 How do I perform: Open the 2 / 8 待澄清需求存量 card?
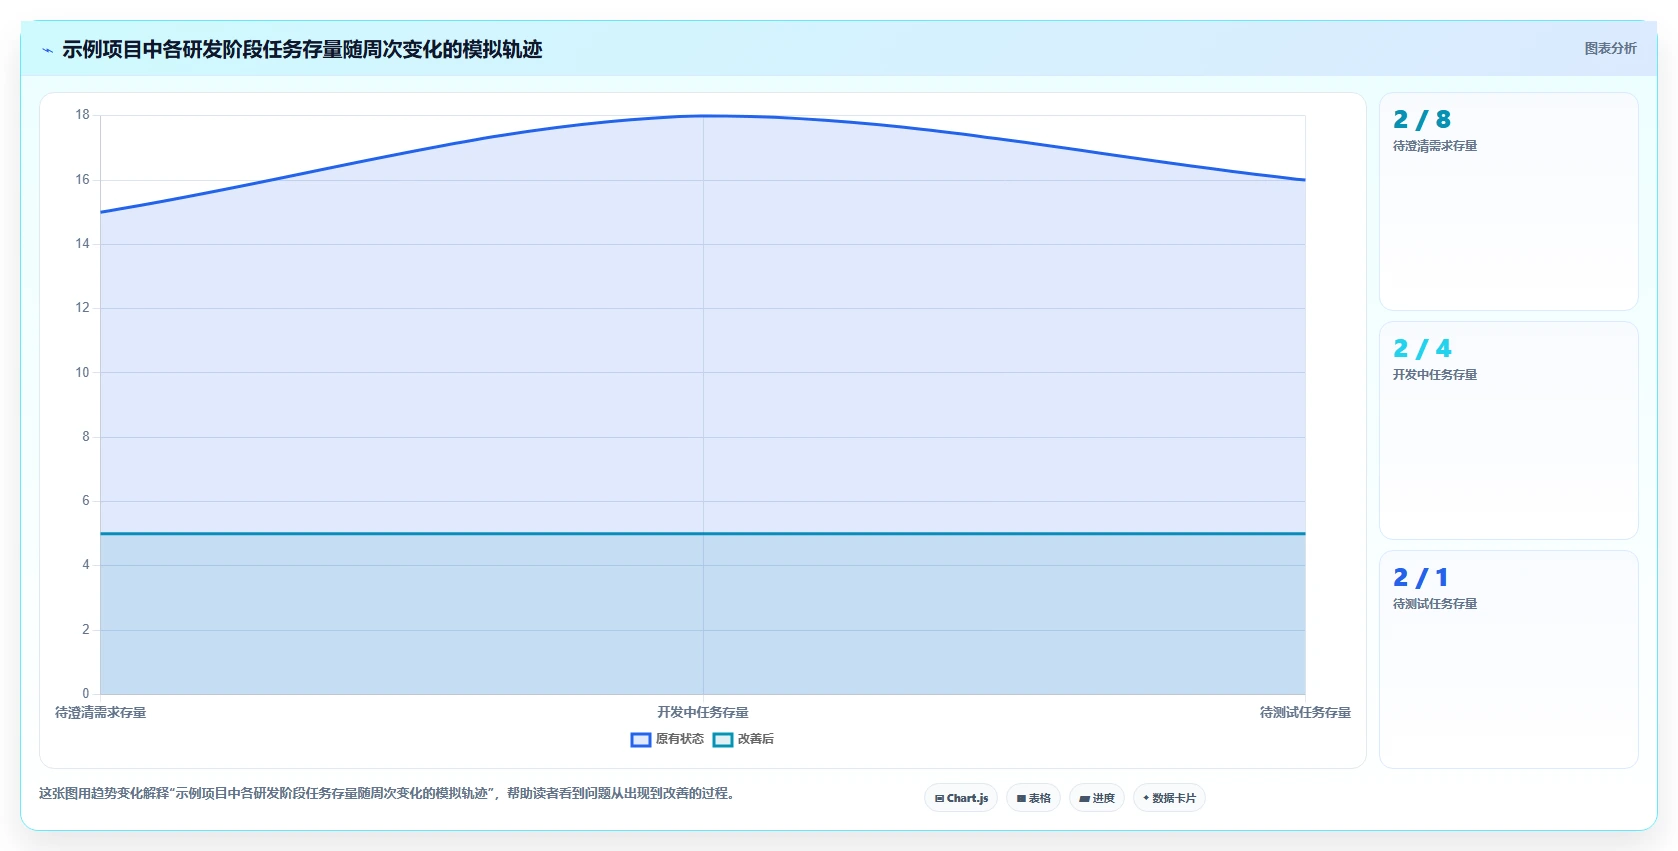pos(1508,201)
